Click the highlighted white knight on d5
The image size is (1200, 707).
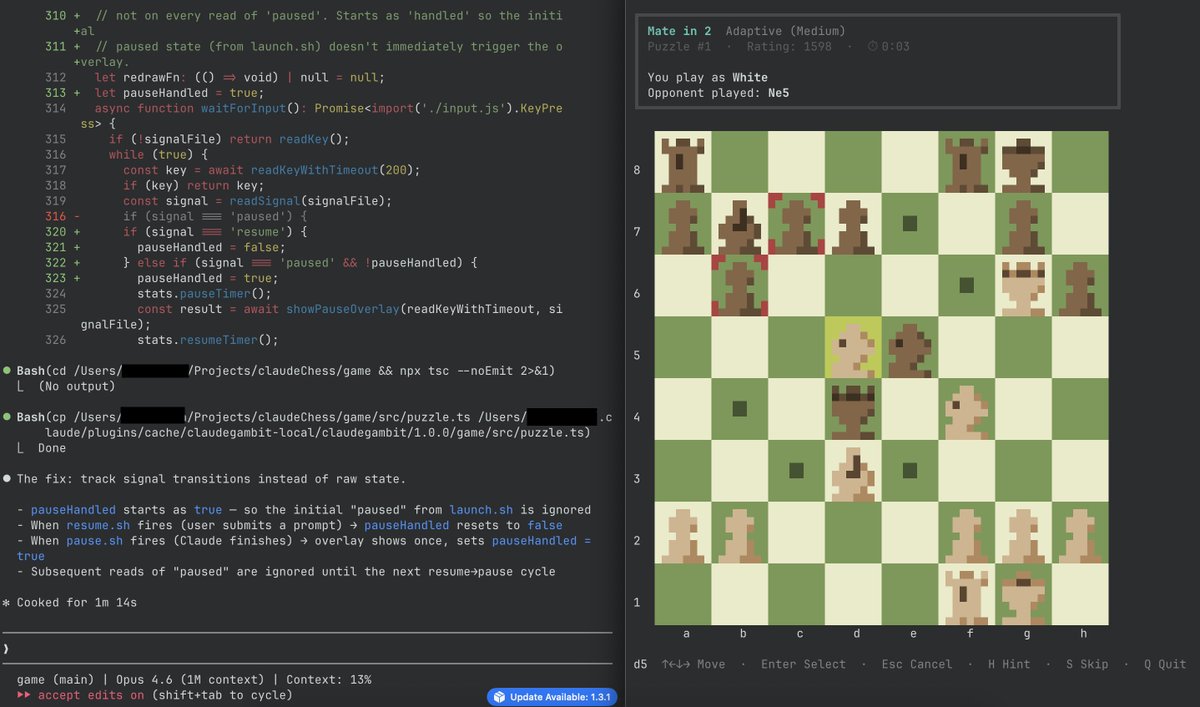click(x=854, y=348)
